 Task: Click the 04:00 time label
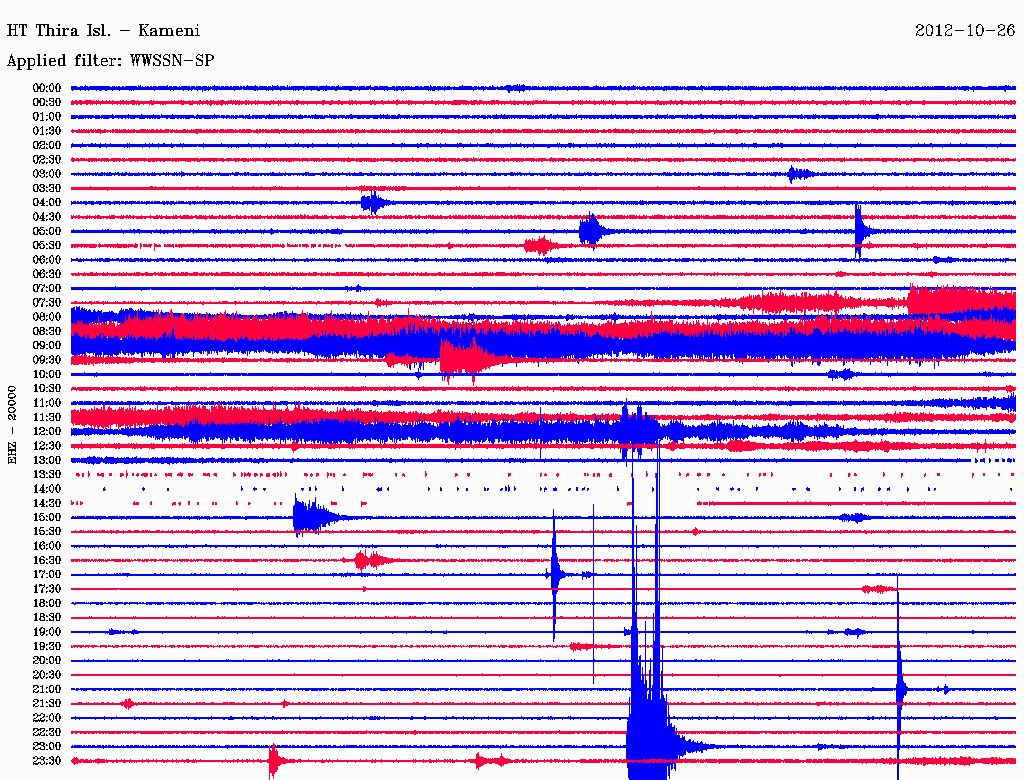(47, 203)
